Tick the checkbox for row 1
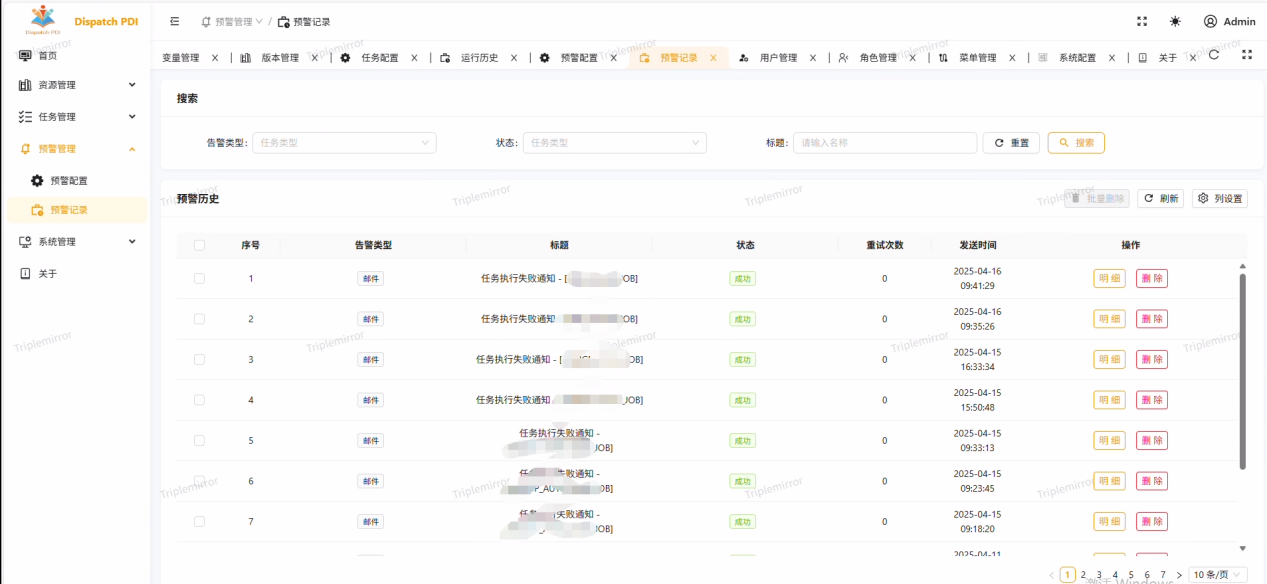 tap(199, 278)
